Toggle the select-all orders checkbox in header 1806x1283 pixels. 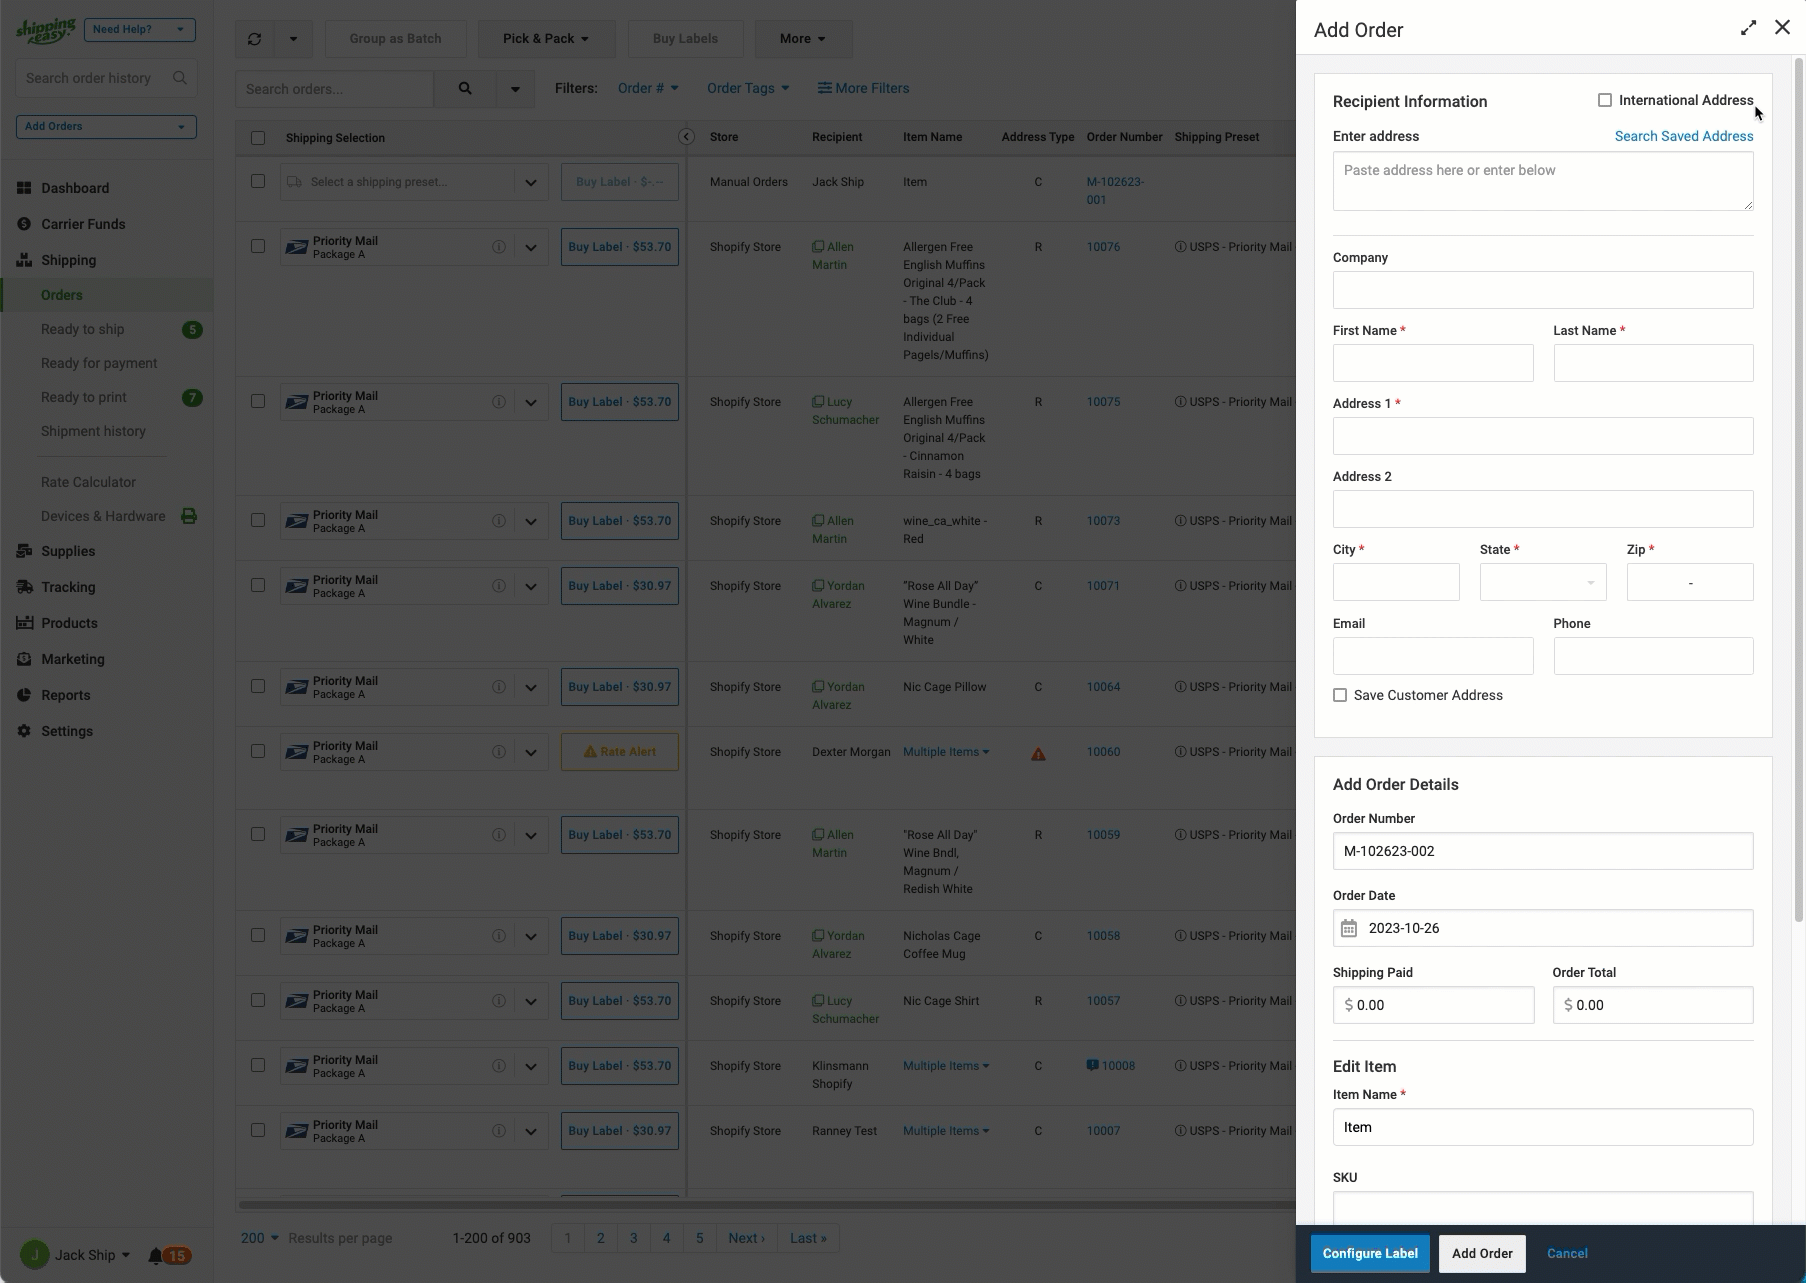coord(258,138)
